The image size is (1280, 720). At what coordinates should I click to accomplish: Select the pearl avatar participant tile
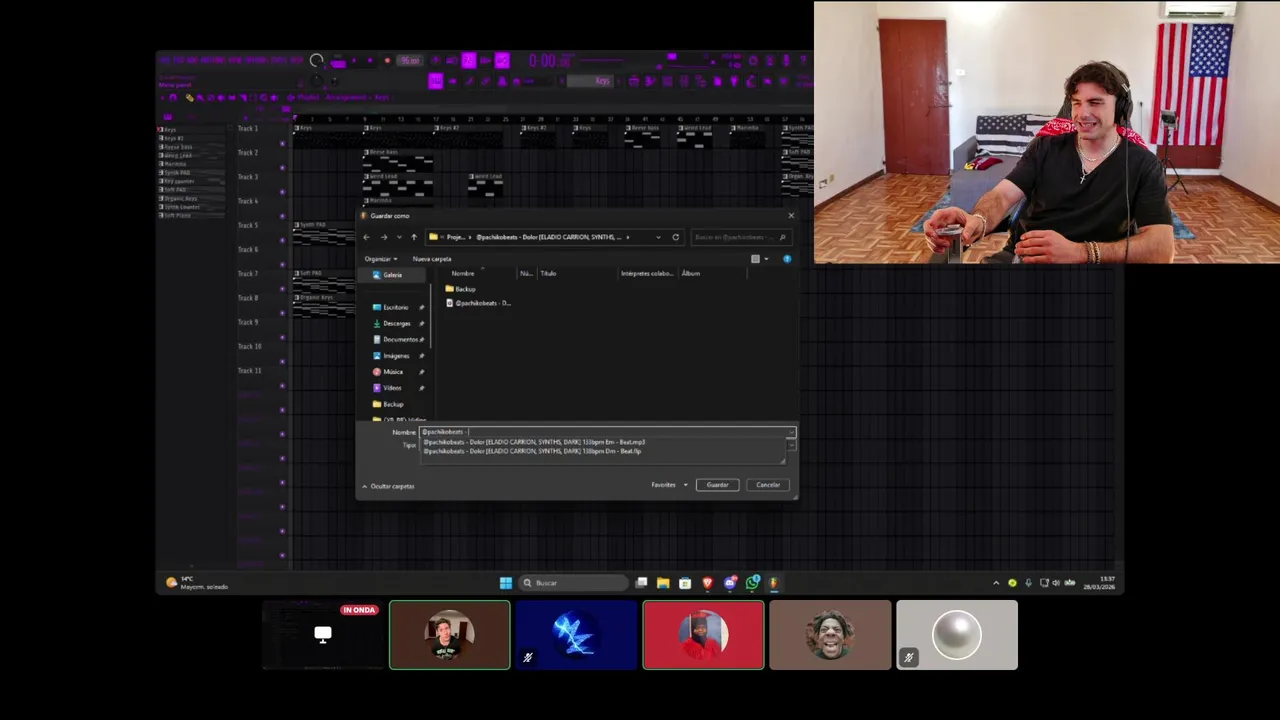coord(957,635)
